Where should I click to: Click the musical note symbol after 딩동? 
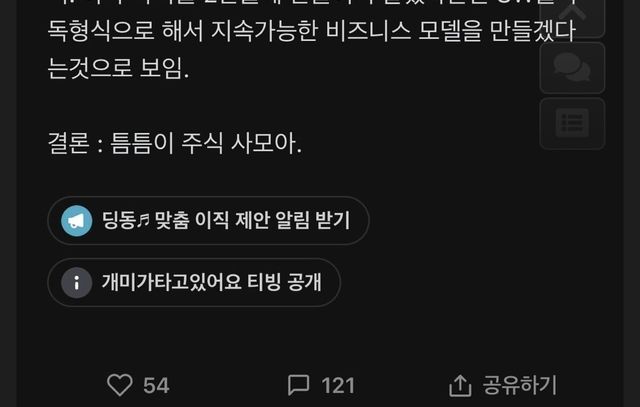(x=143, y=220)
